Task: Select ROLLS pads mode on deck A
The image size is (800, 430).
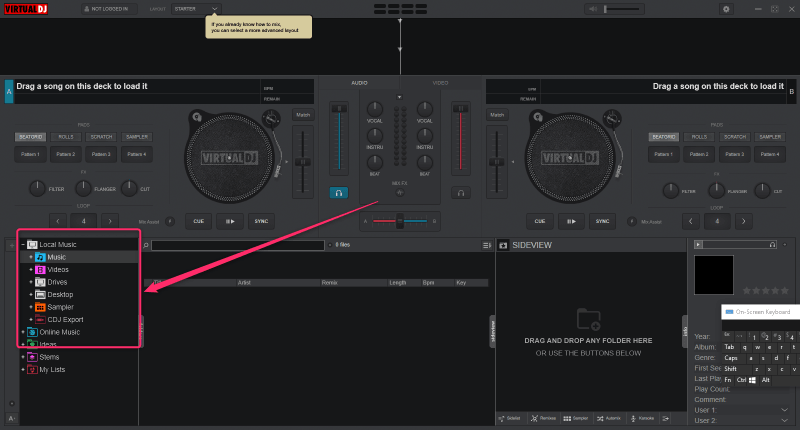Action: 66,137
